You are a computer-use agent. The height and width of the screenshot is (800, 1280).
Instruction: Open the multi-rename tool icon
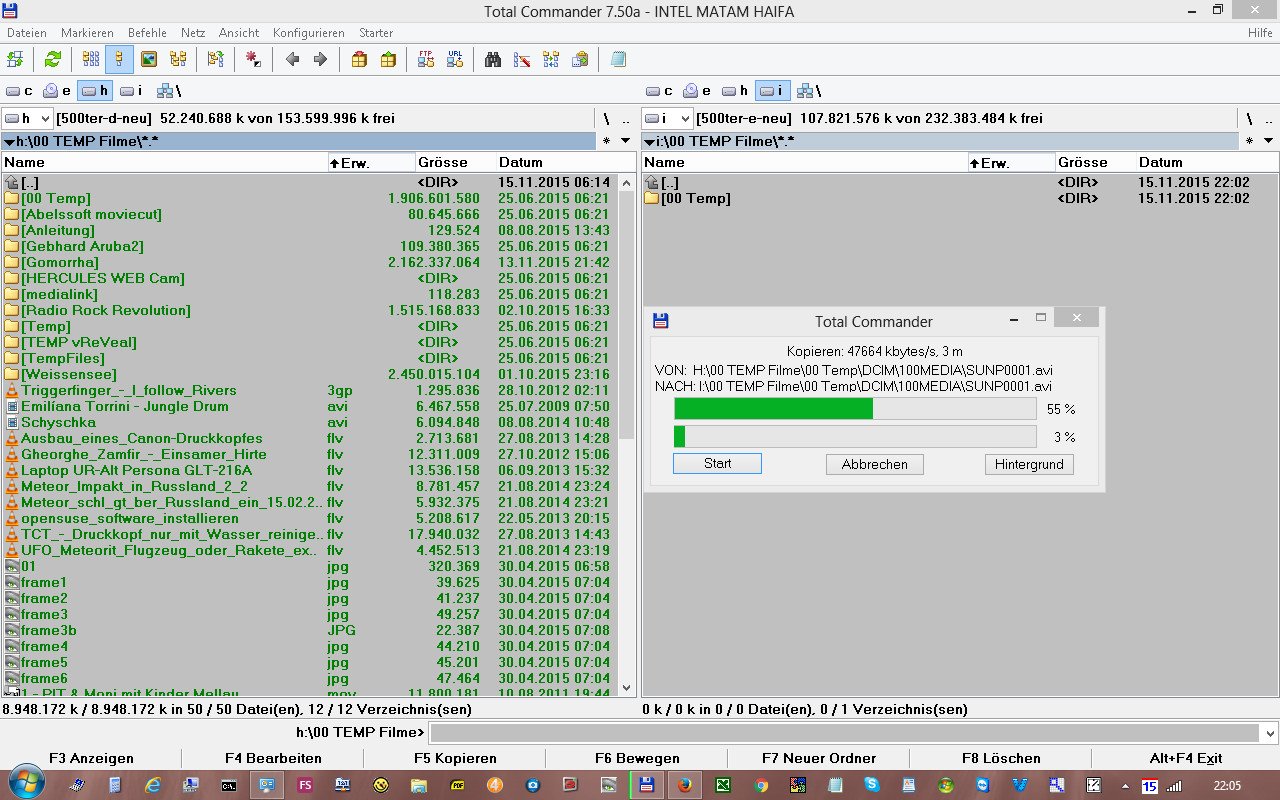click(521, 59)
